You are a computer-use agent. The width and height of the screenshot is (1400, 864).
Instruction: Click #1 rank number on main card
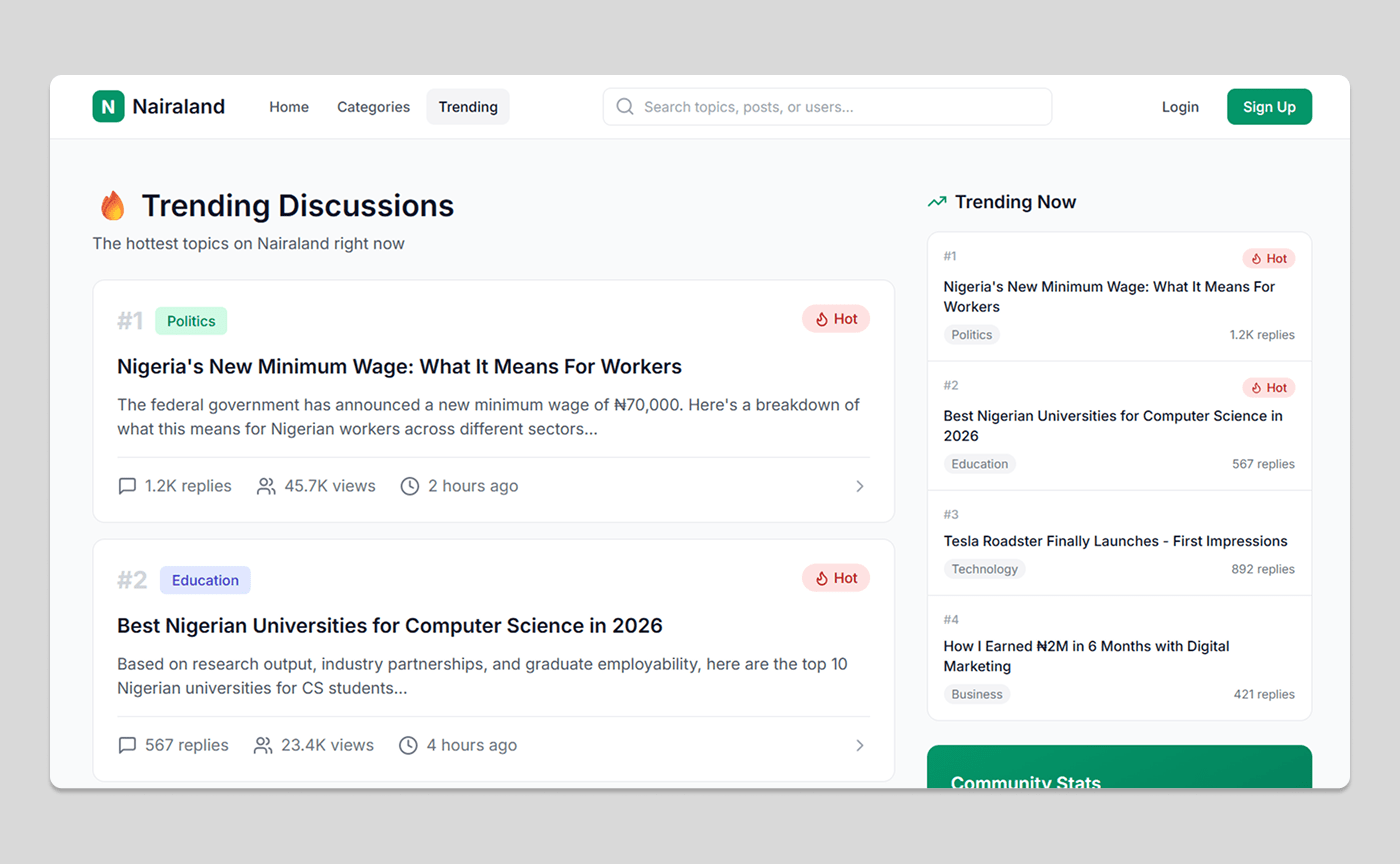pyautogui.click(x=130, y=321)
